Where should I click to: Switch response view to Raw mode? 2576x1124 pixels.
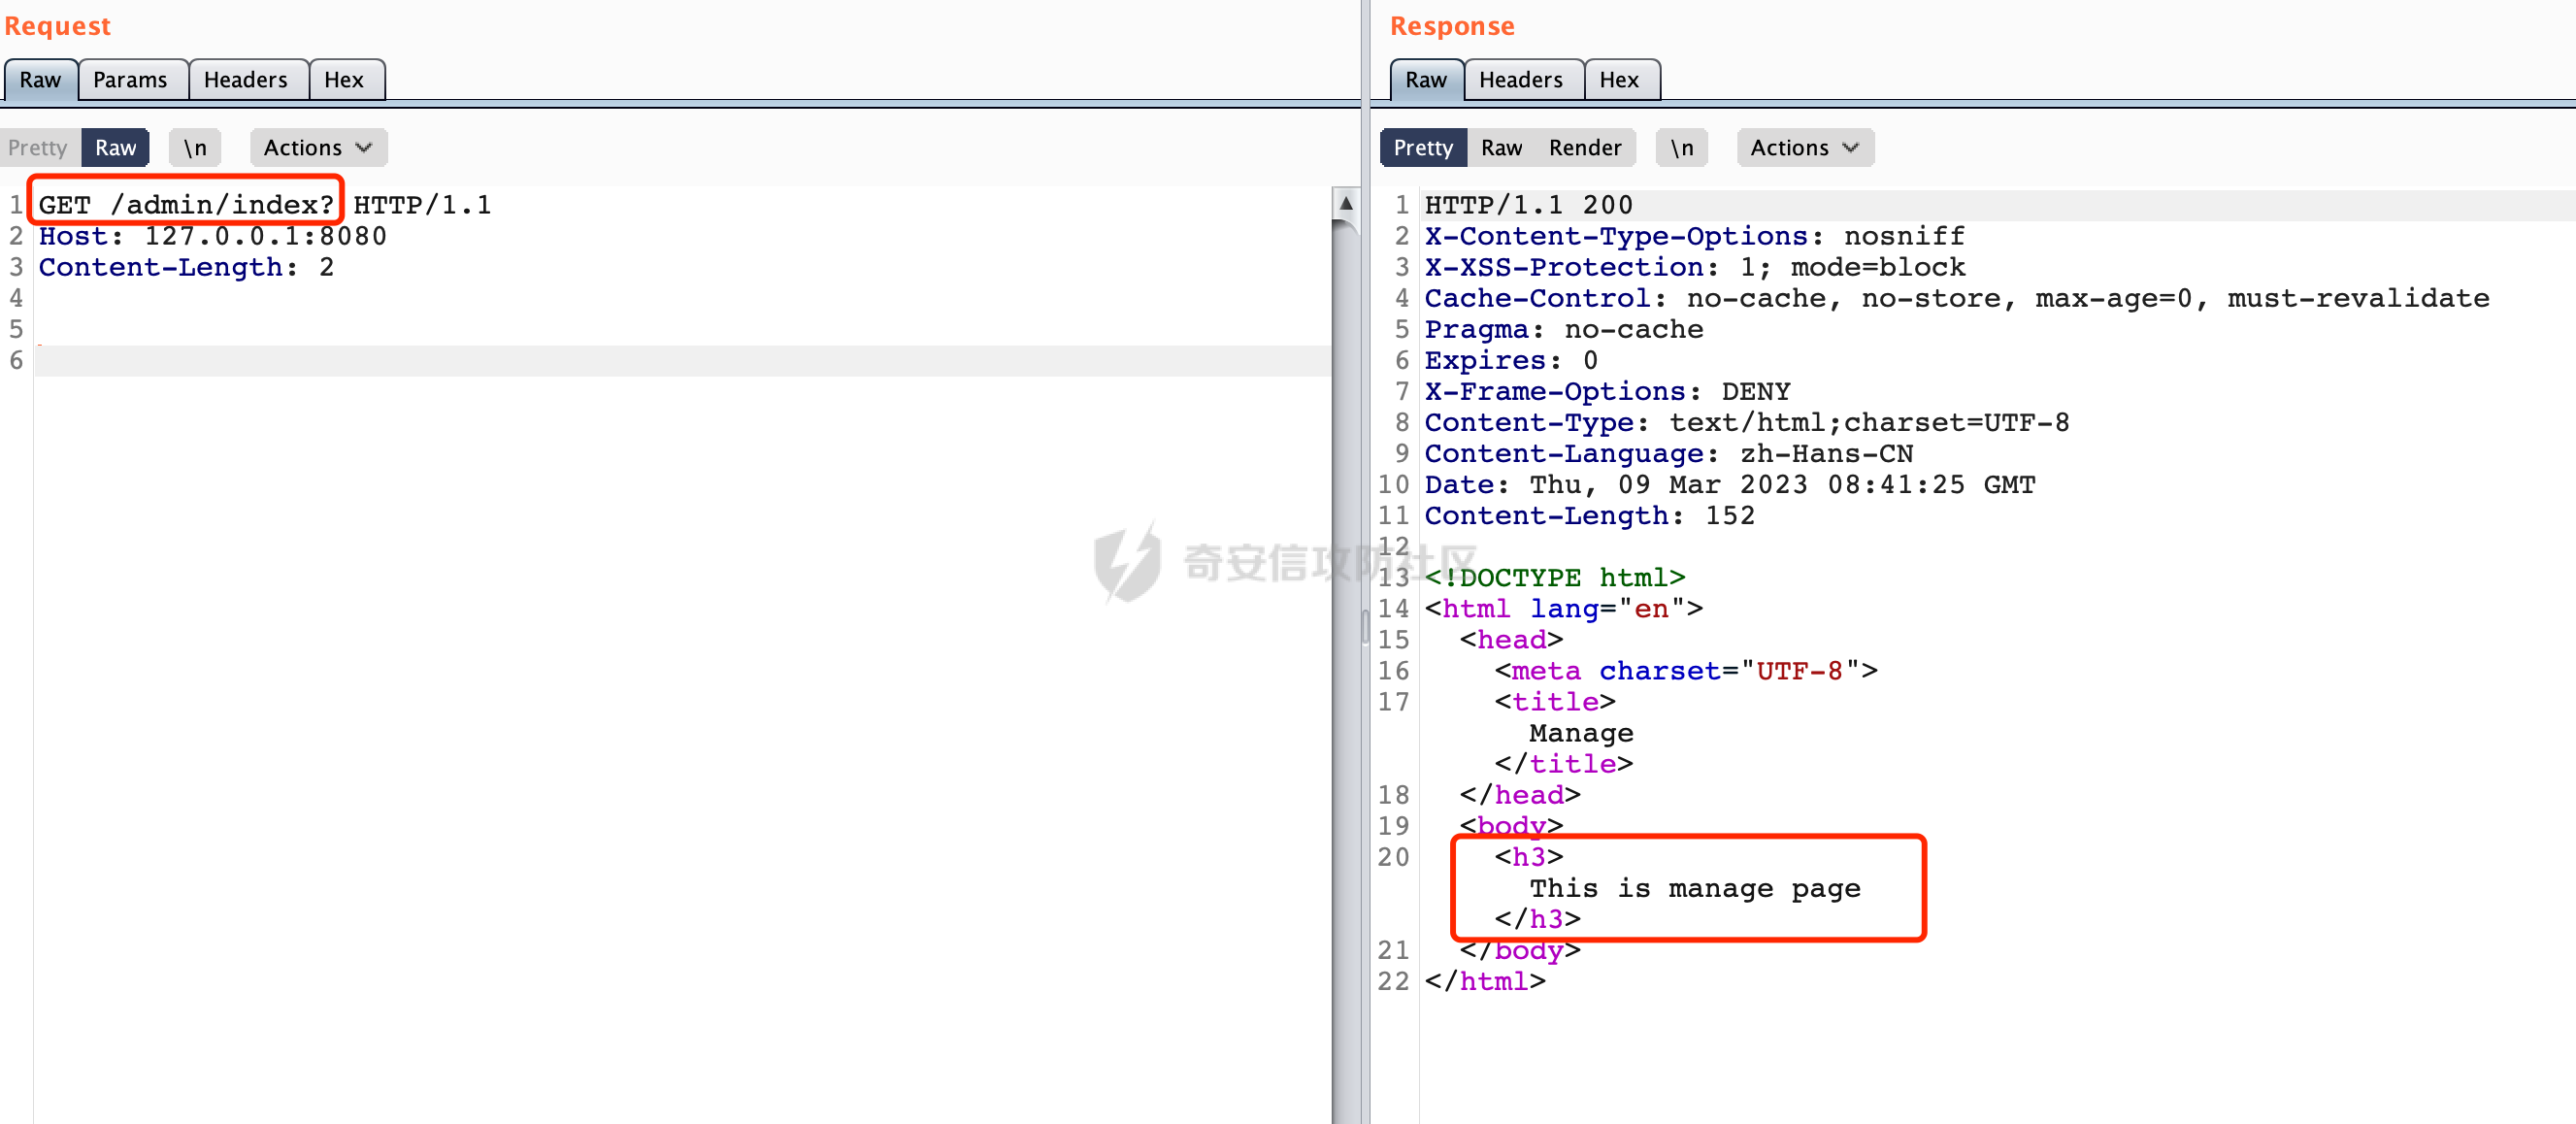click(x=1500, y=148)
